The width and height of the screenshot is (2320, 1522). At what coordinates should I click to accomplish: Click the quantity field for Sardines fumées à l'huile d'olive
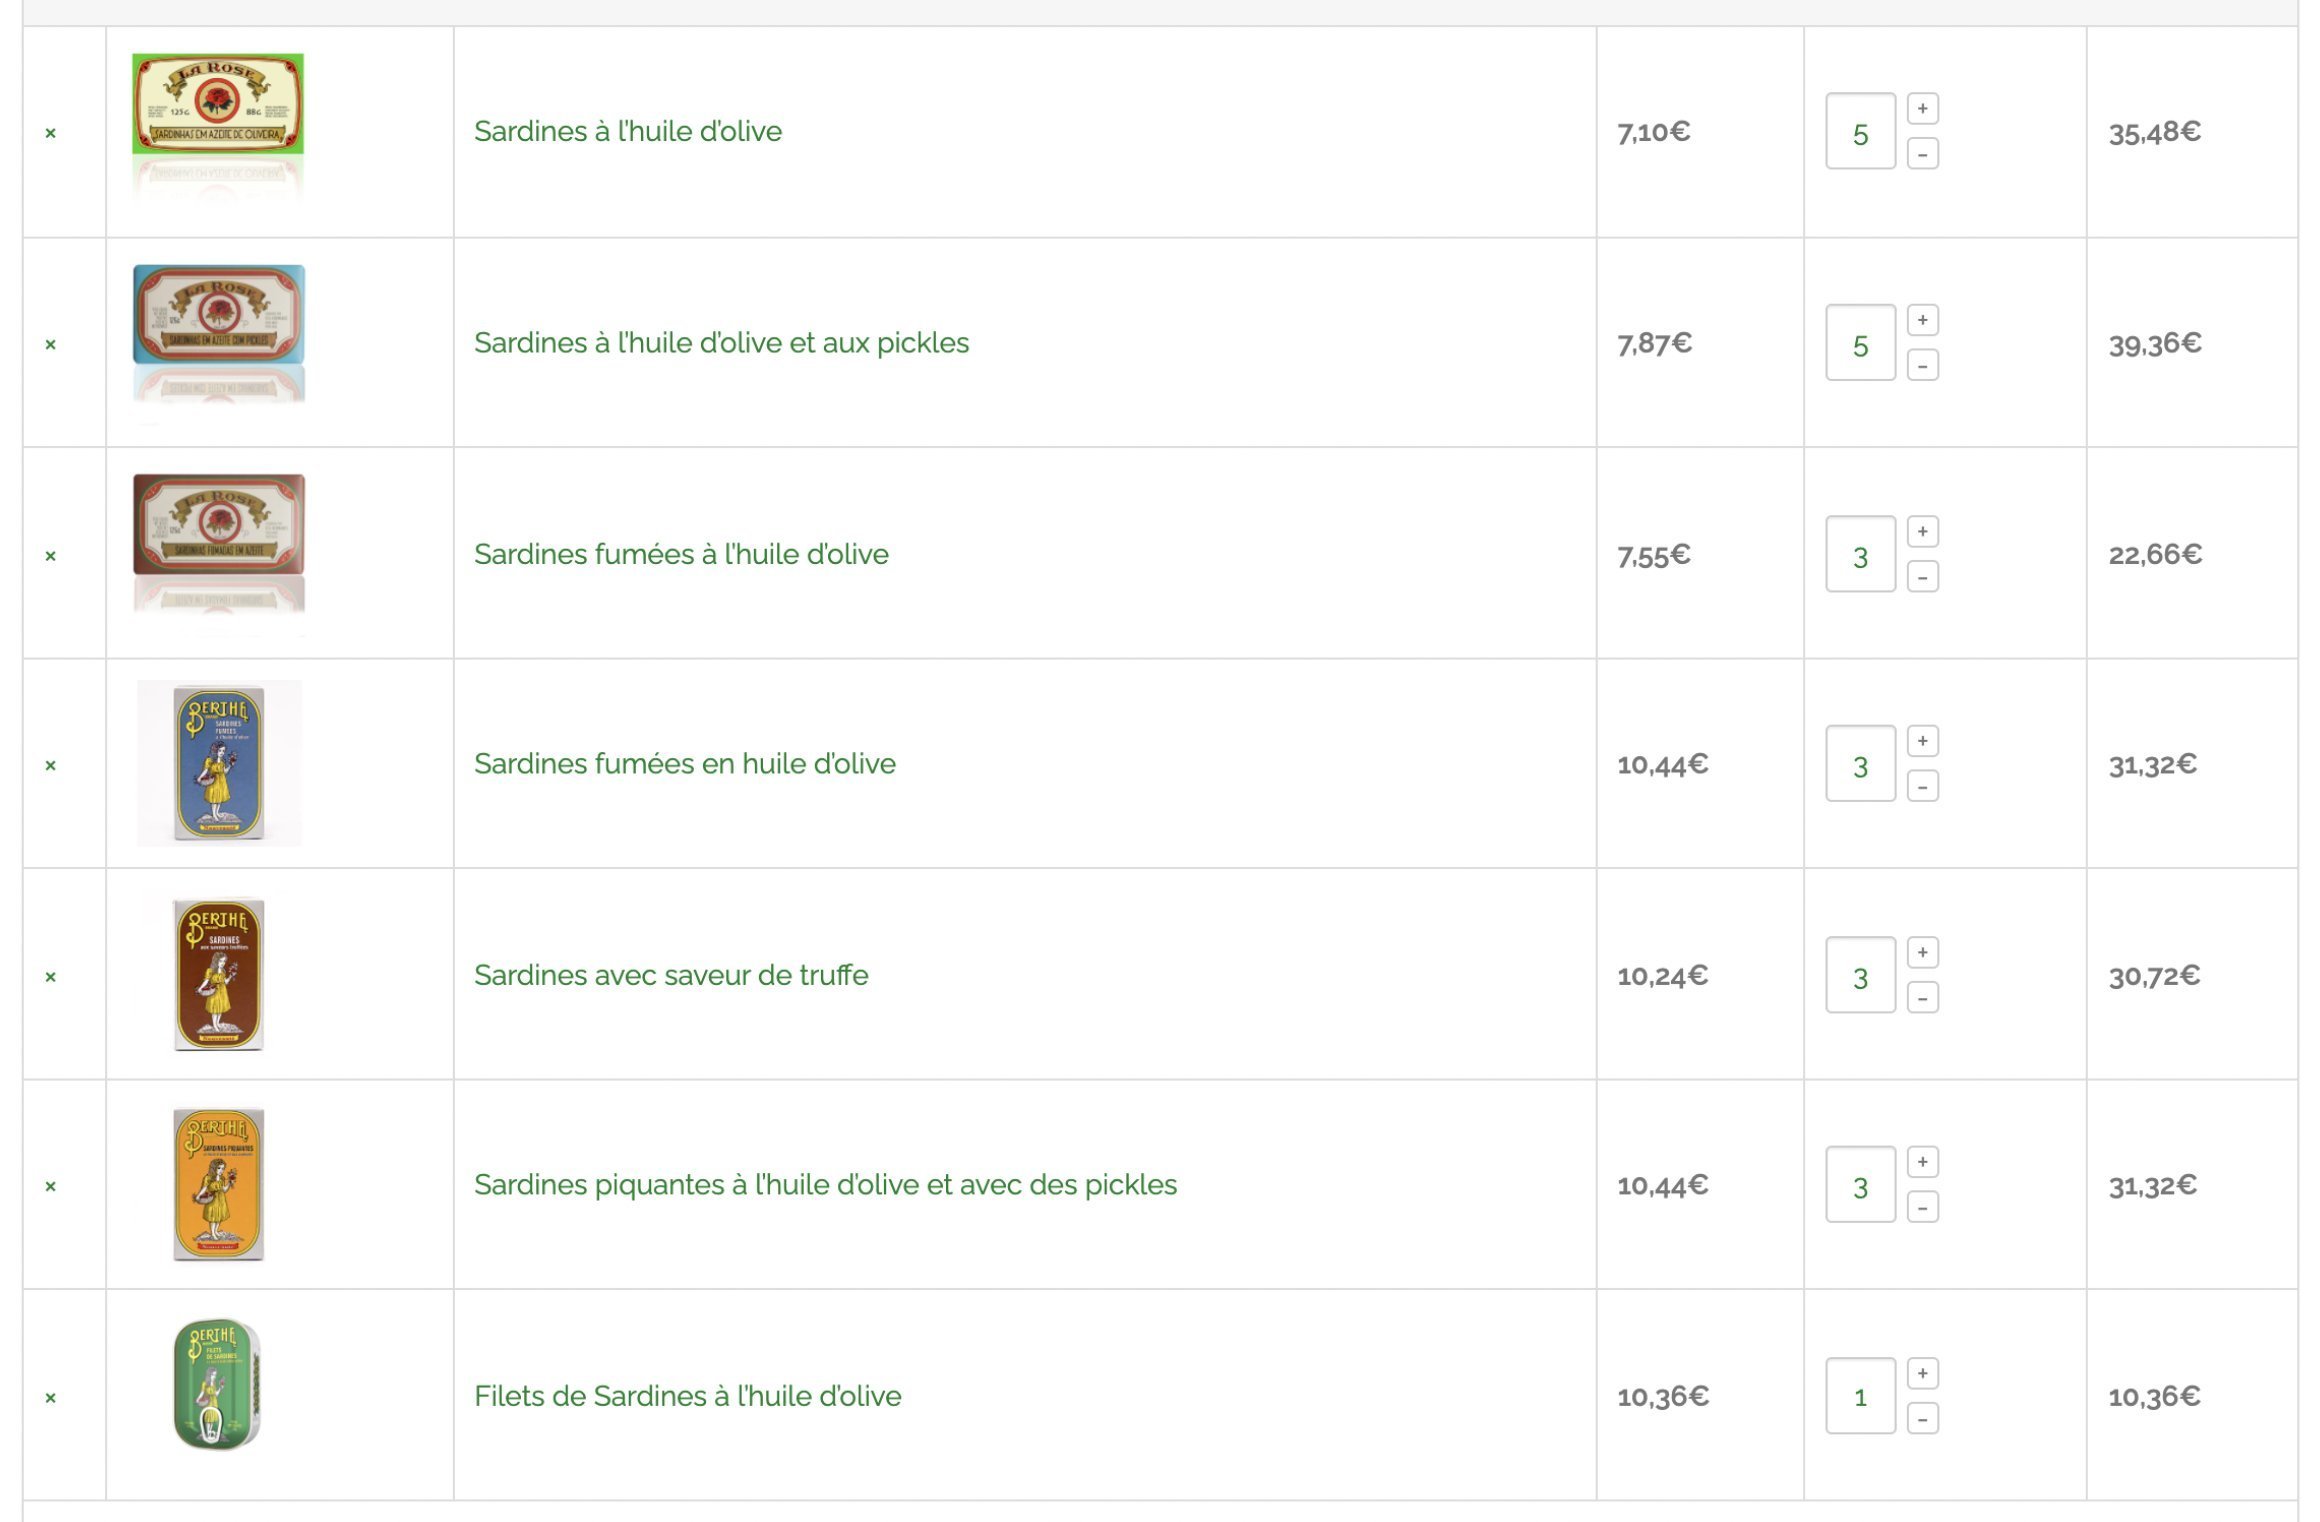(x=1860, y=555)
